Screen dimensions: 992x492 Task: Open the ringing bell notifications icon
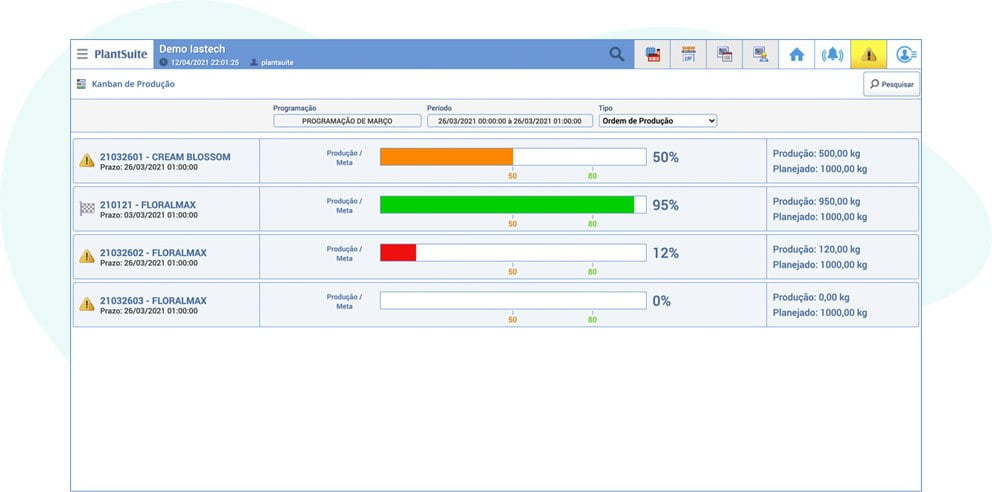[x=833, y=54]
